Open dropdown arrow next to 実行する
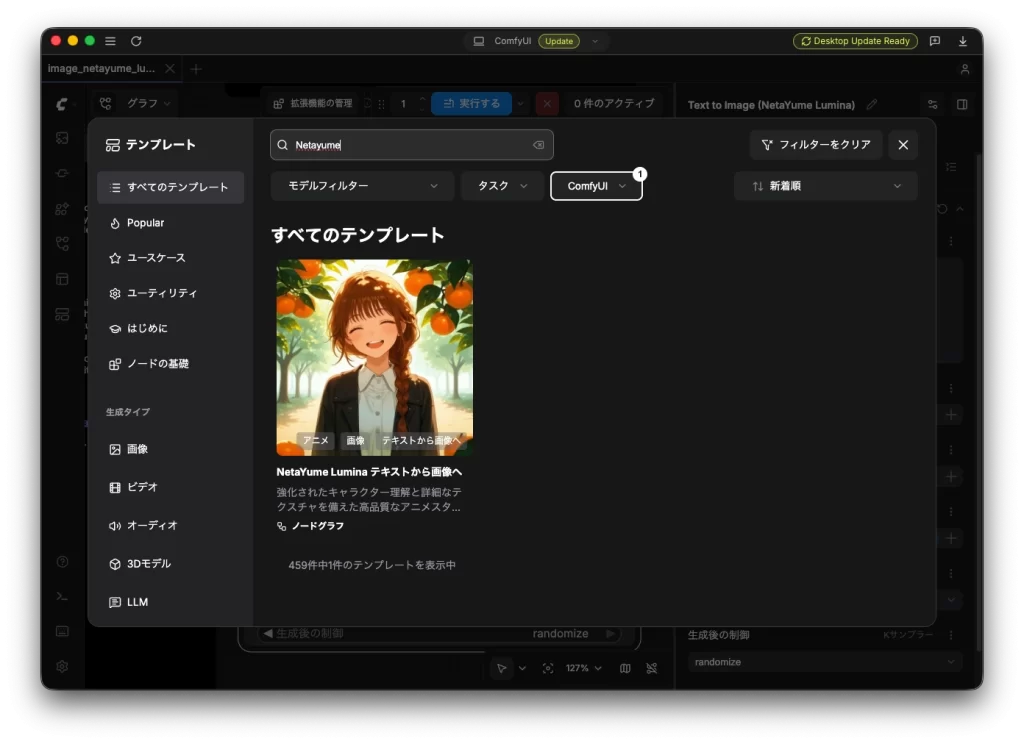The image size is (1024, 744). 520,104
